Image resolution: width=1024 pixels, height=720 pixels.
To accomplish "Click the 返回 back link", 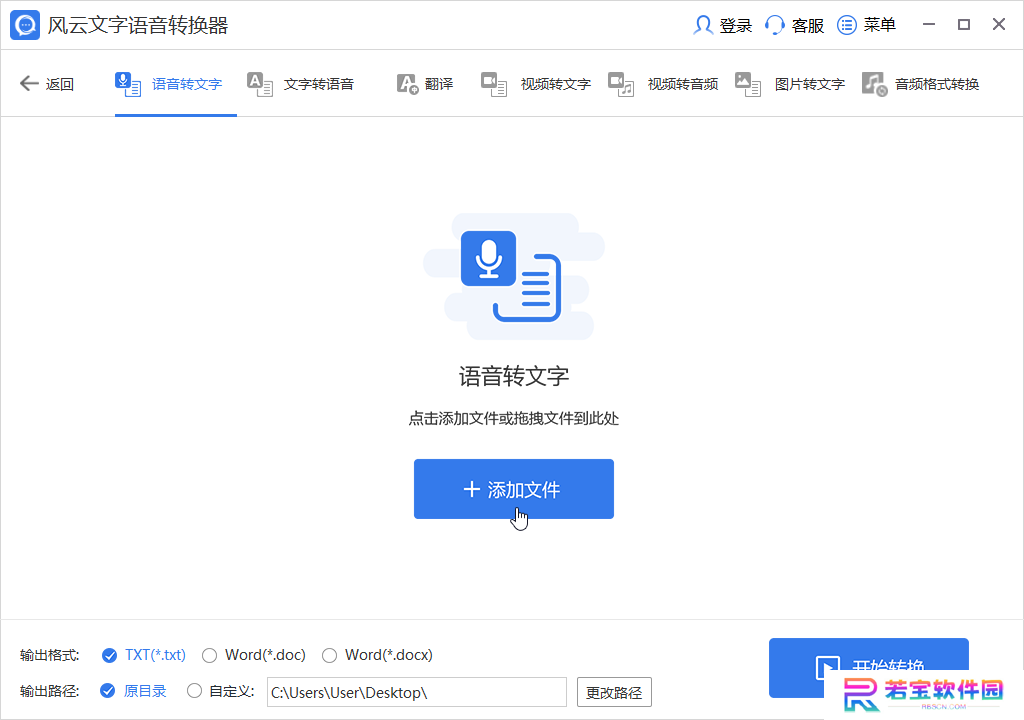I will (59, 84).
